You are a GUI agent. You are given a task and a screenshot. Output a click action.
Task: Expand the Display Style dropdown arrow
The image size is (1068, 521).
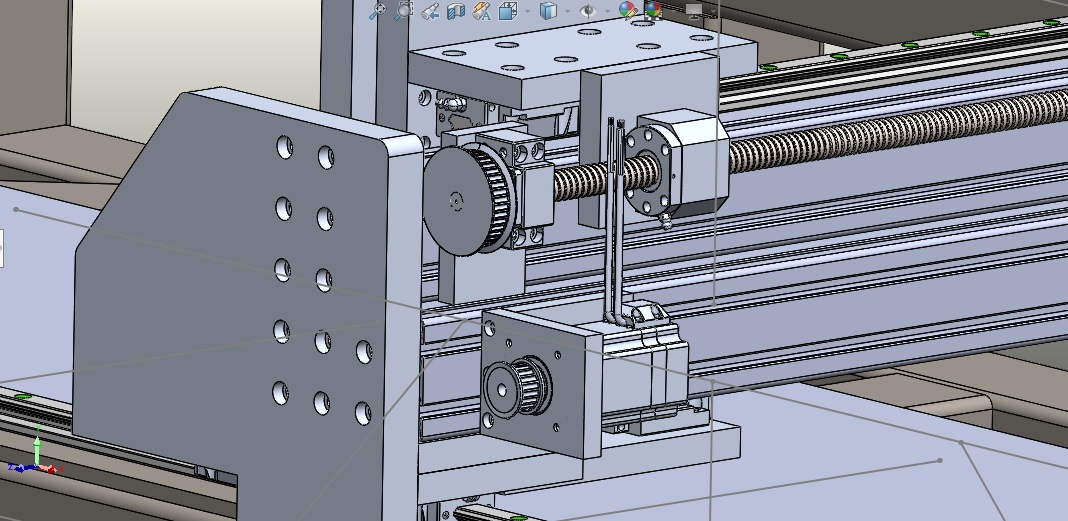565,11
